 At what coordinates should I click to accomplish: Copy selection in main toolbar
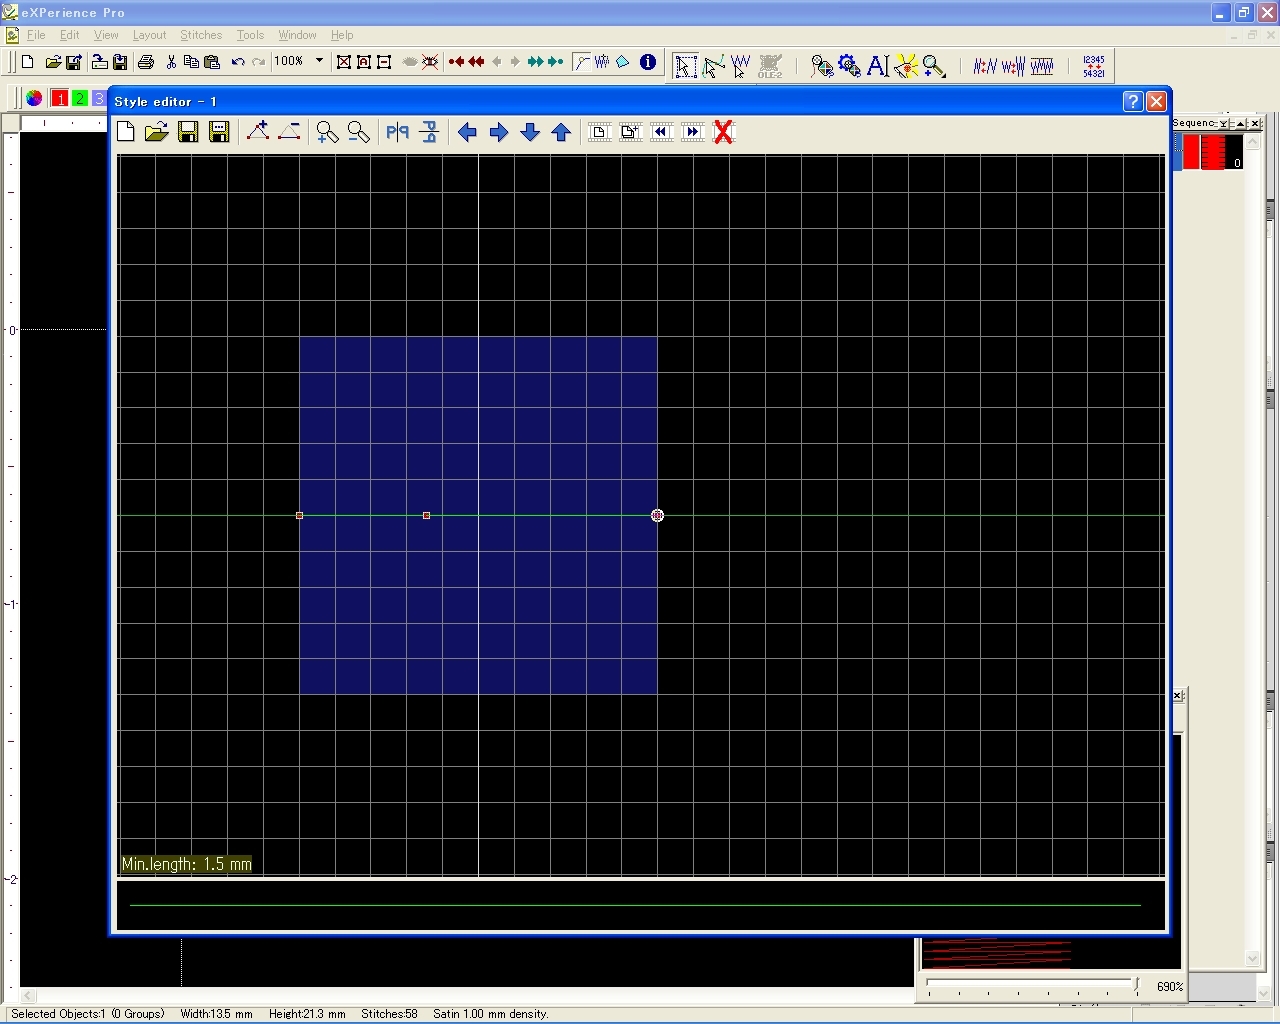(x=191, y=62)
